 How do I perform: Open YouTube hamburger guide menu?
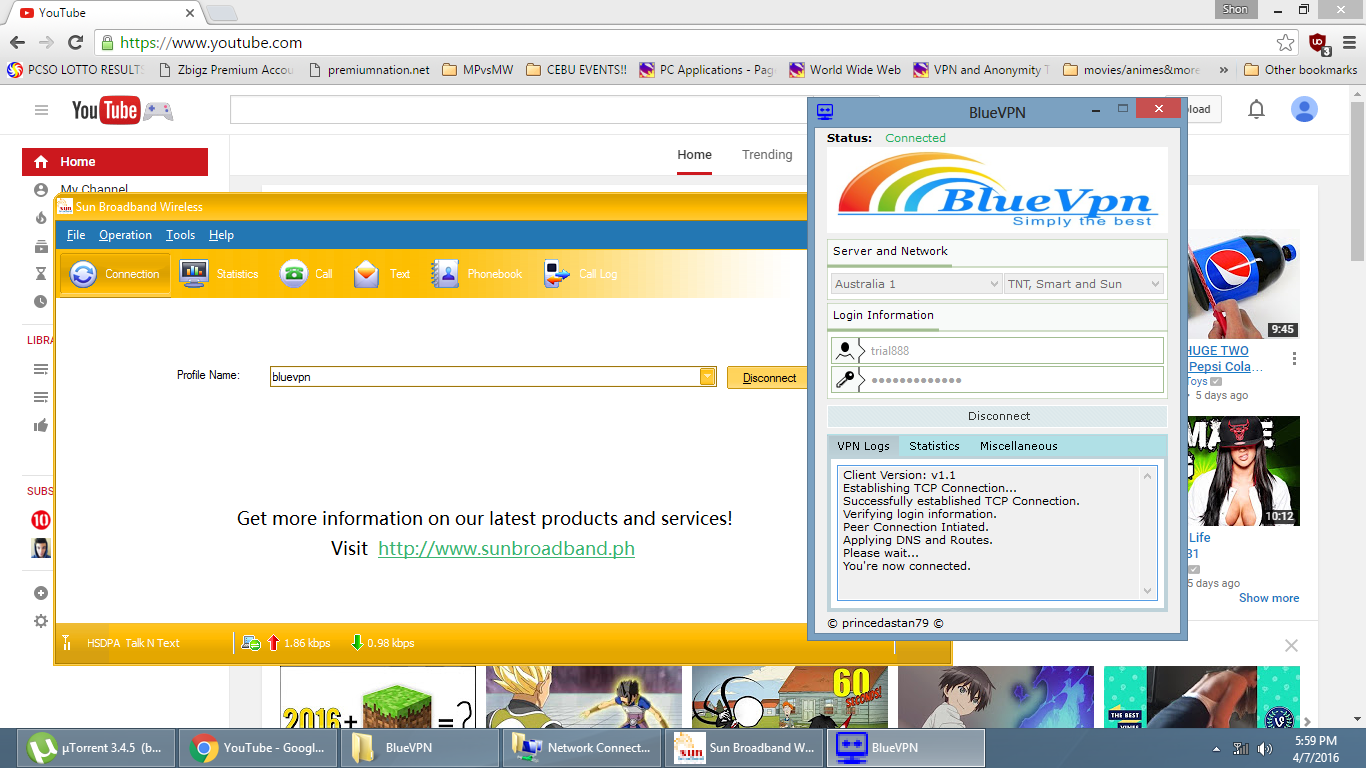click(41, 110)
